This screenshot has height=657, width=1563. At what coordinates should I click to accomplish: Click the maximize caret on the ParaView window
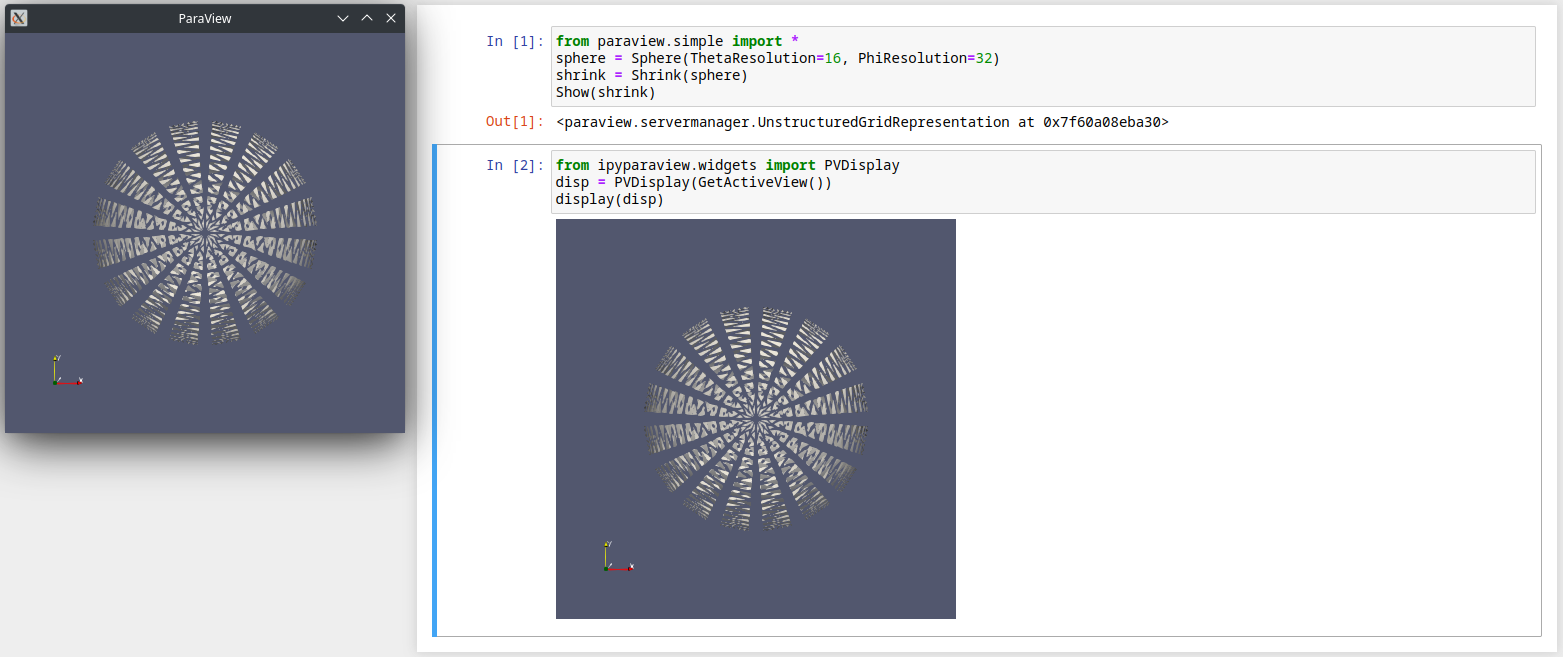coord(367,18)
